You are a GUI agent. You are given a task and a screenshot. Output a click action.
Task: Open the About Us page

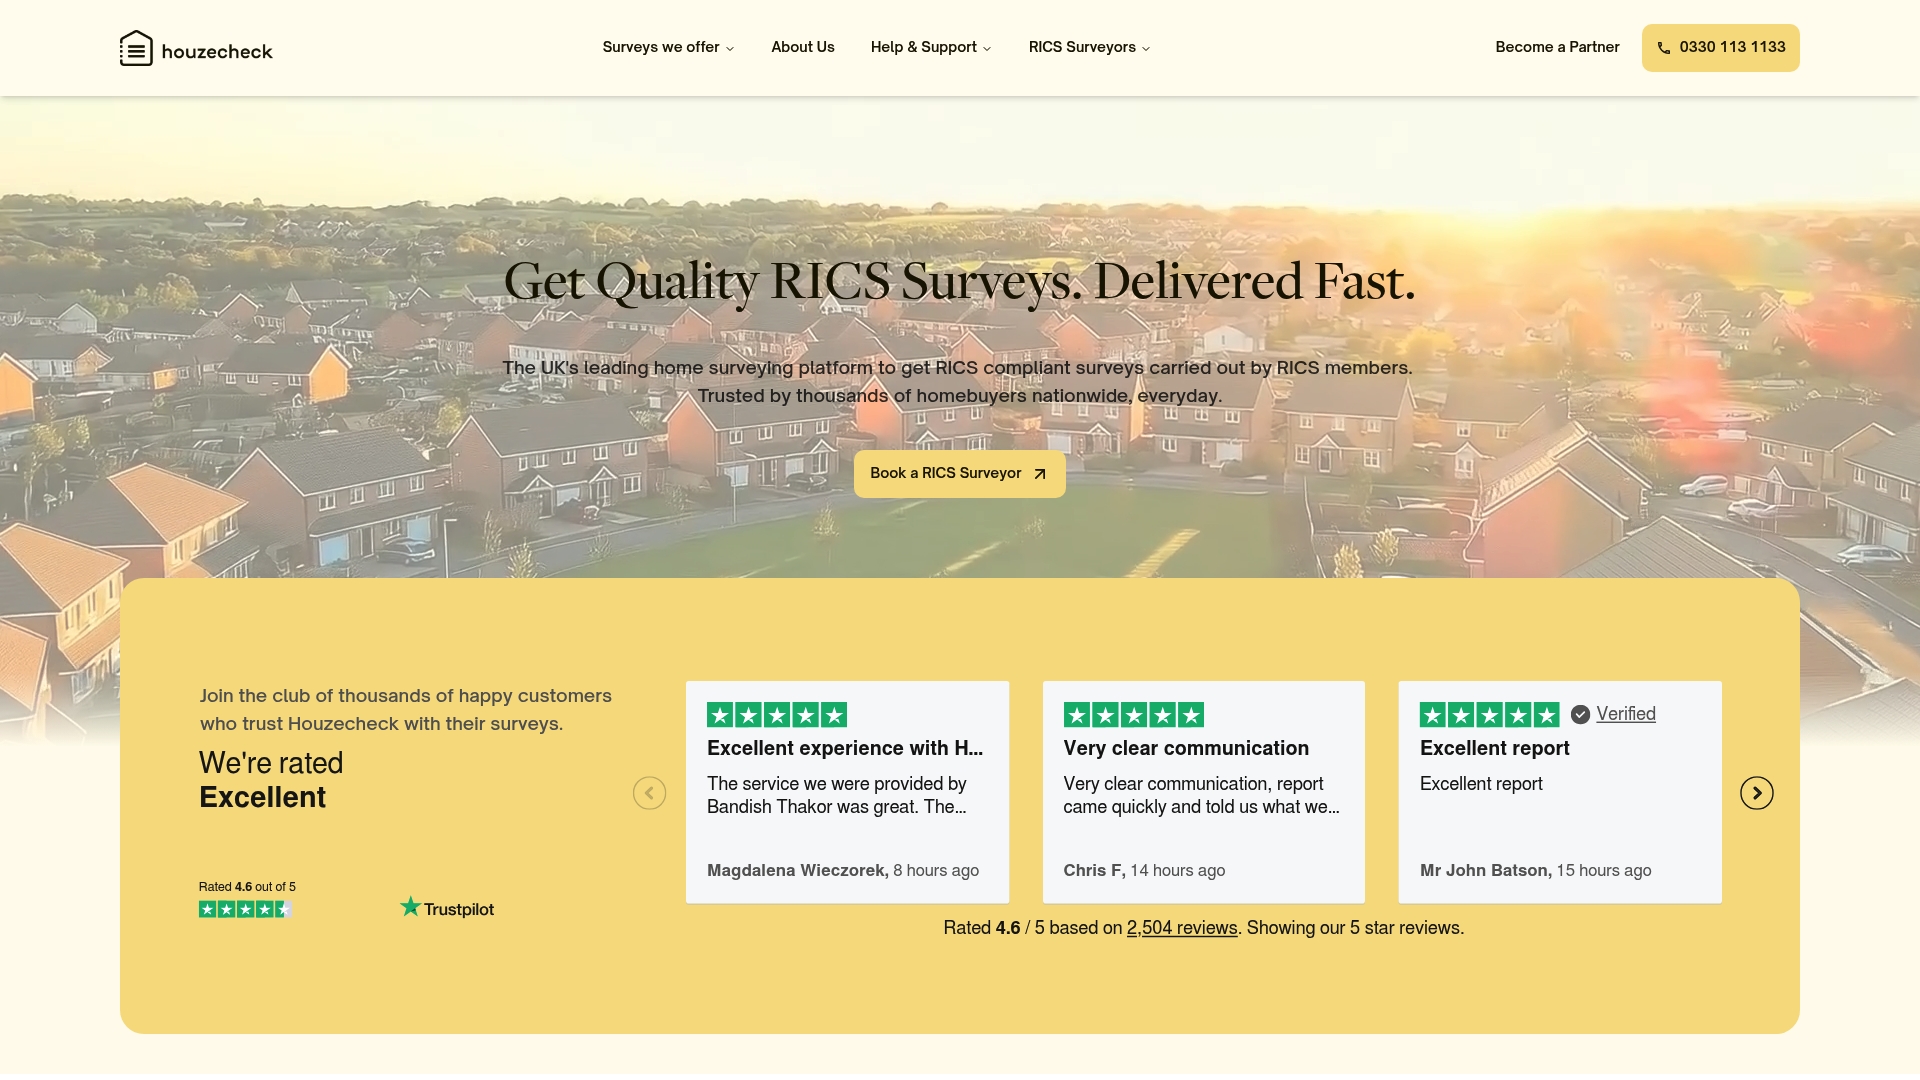[x=803, y=47]
